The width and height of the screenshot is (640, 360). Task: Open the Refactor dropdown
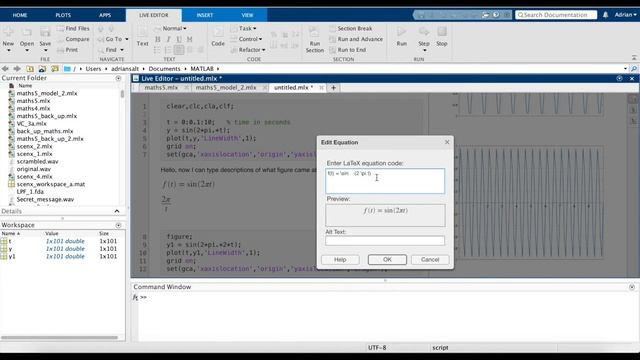[x=248, y=50]
